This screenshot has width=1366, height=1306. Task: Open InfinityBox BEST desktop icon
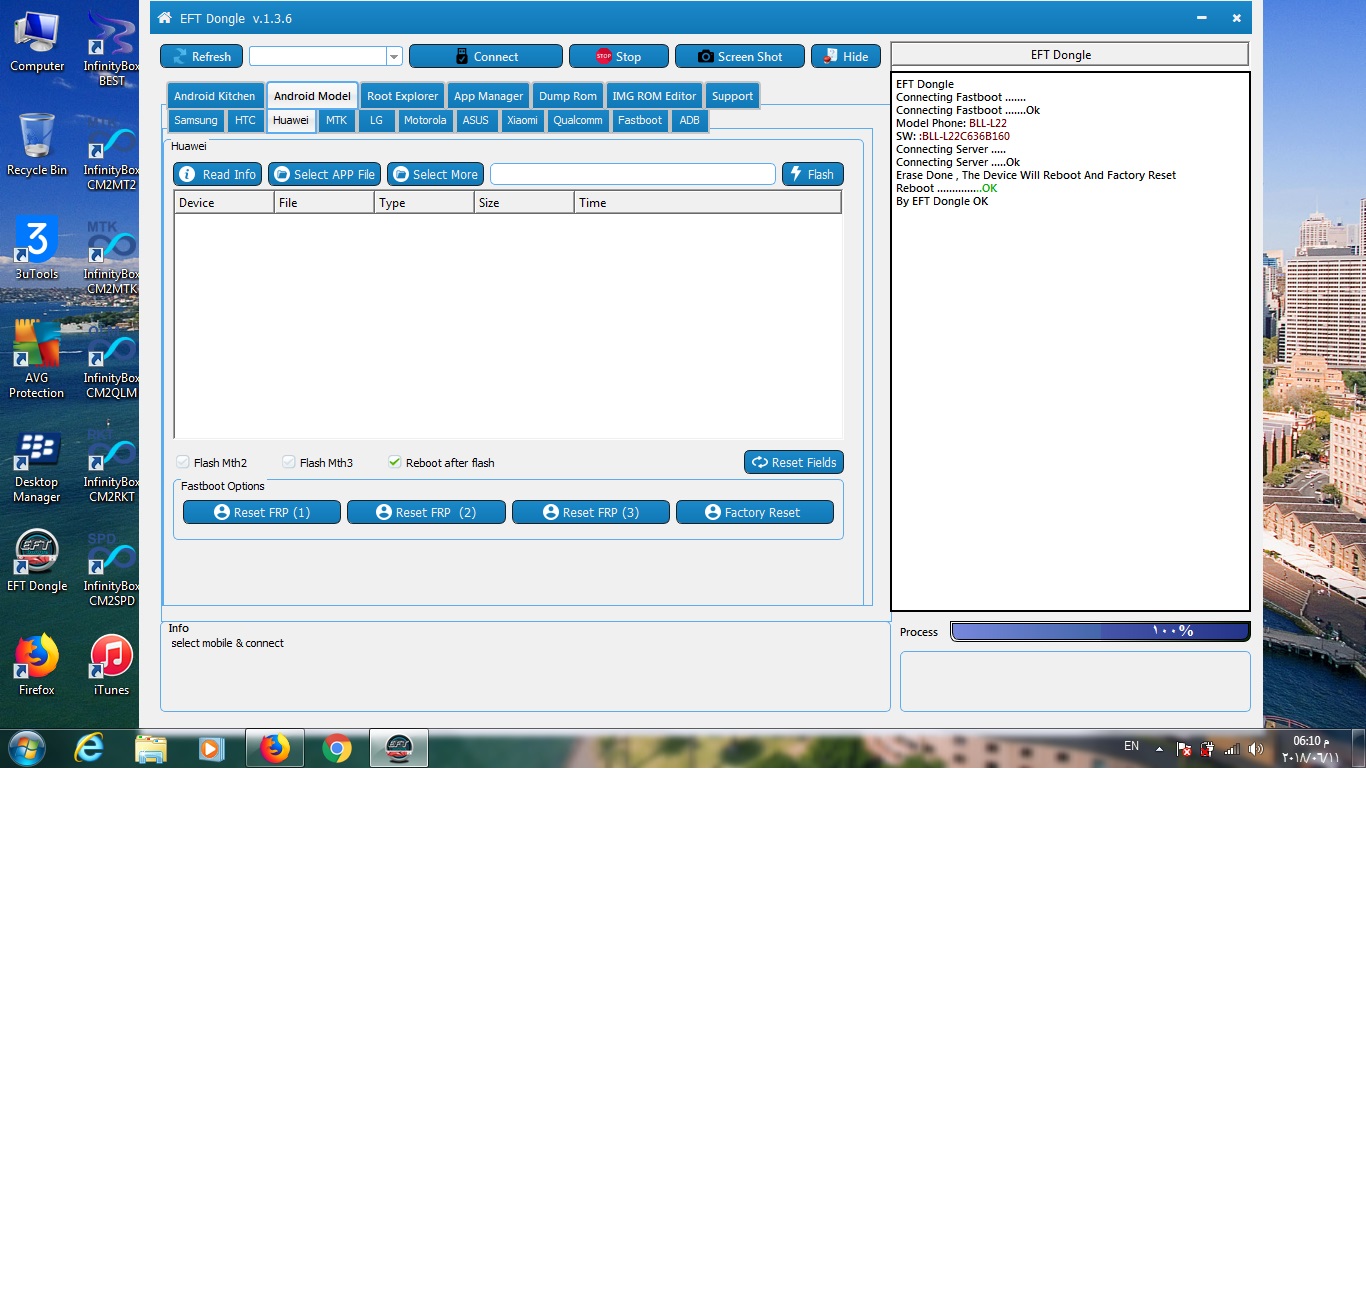coord(111,48)
